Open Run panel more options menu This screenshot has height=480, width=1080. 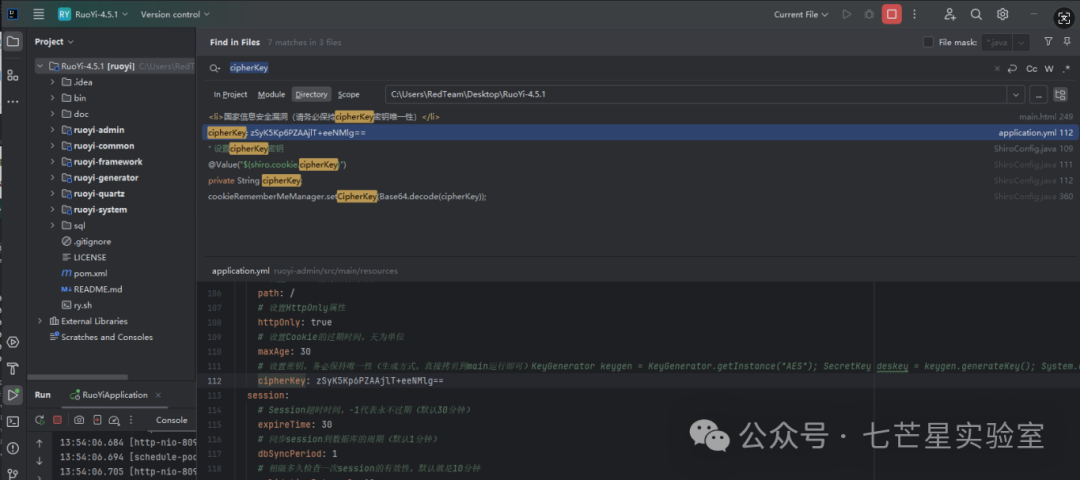132,419
